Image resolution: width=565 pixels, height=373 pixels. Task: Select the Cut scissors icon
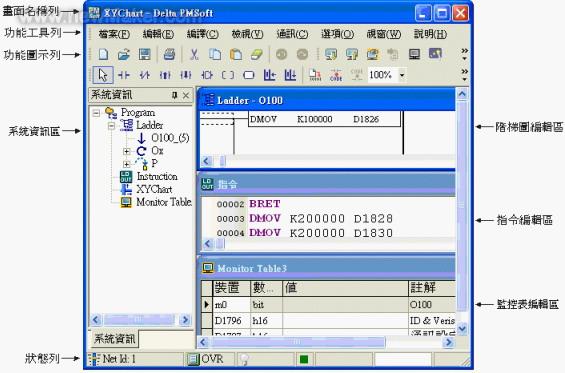[194, 55]
